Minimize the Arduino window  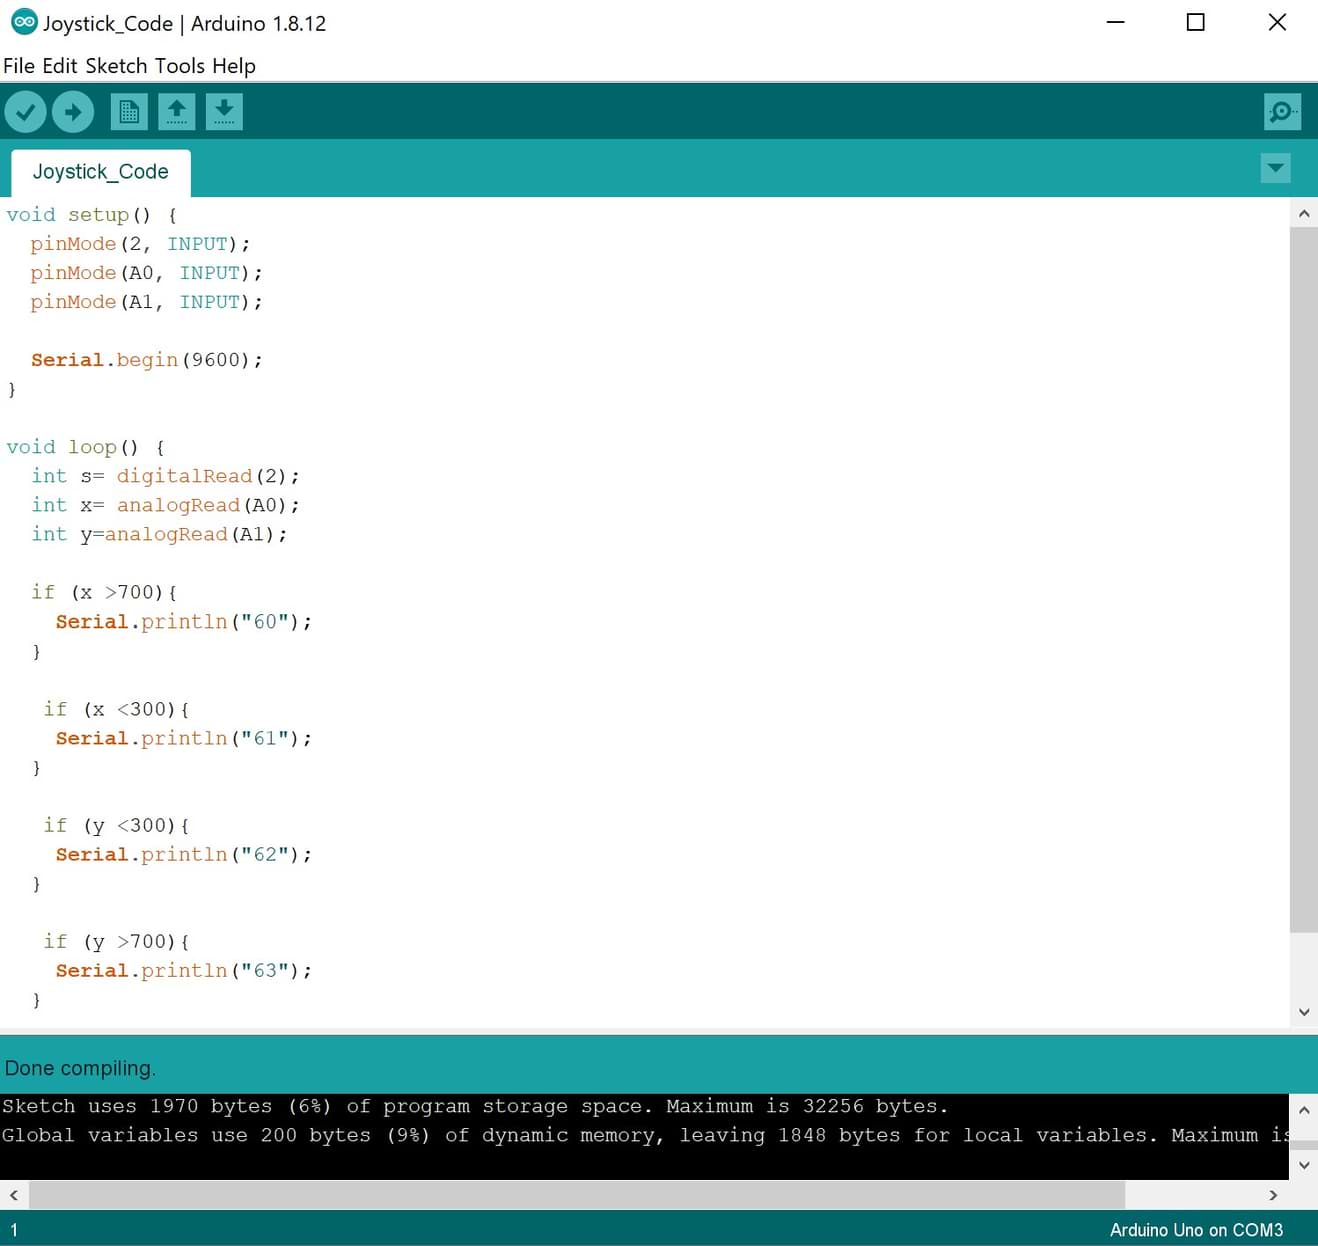1116,22
